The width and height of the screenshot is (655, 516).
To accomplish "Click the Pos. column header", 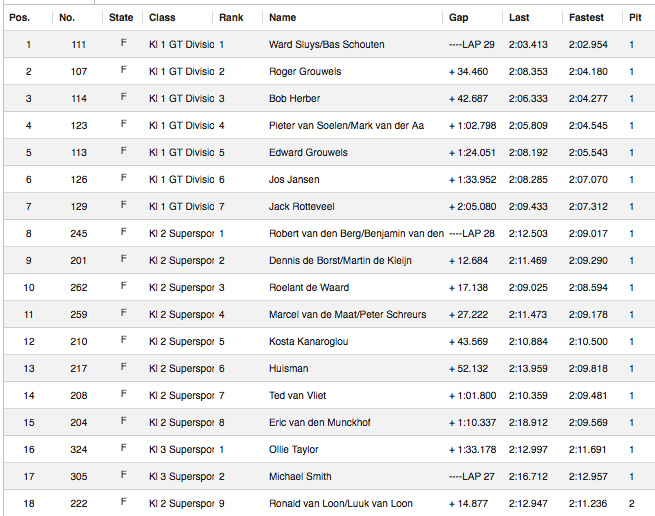I will pyautogui.click(x=20, y=17).
